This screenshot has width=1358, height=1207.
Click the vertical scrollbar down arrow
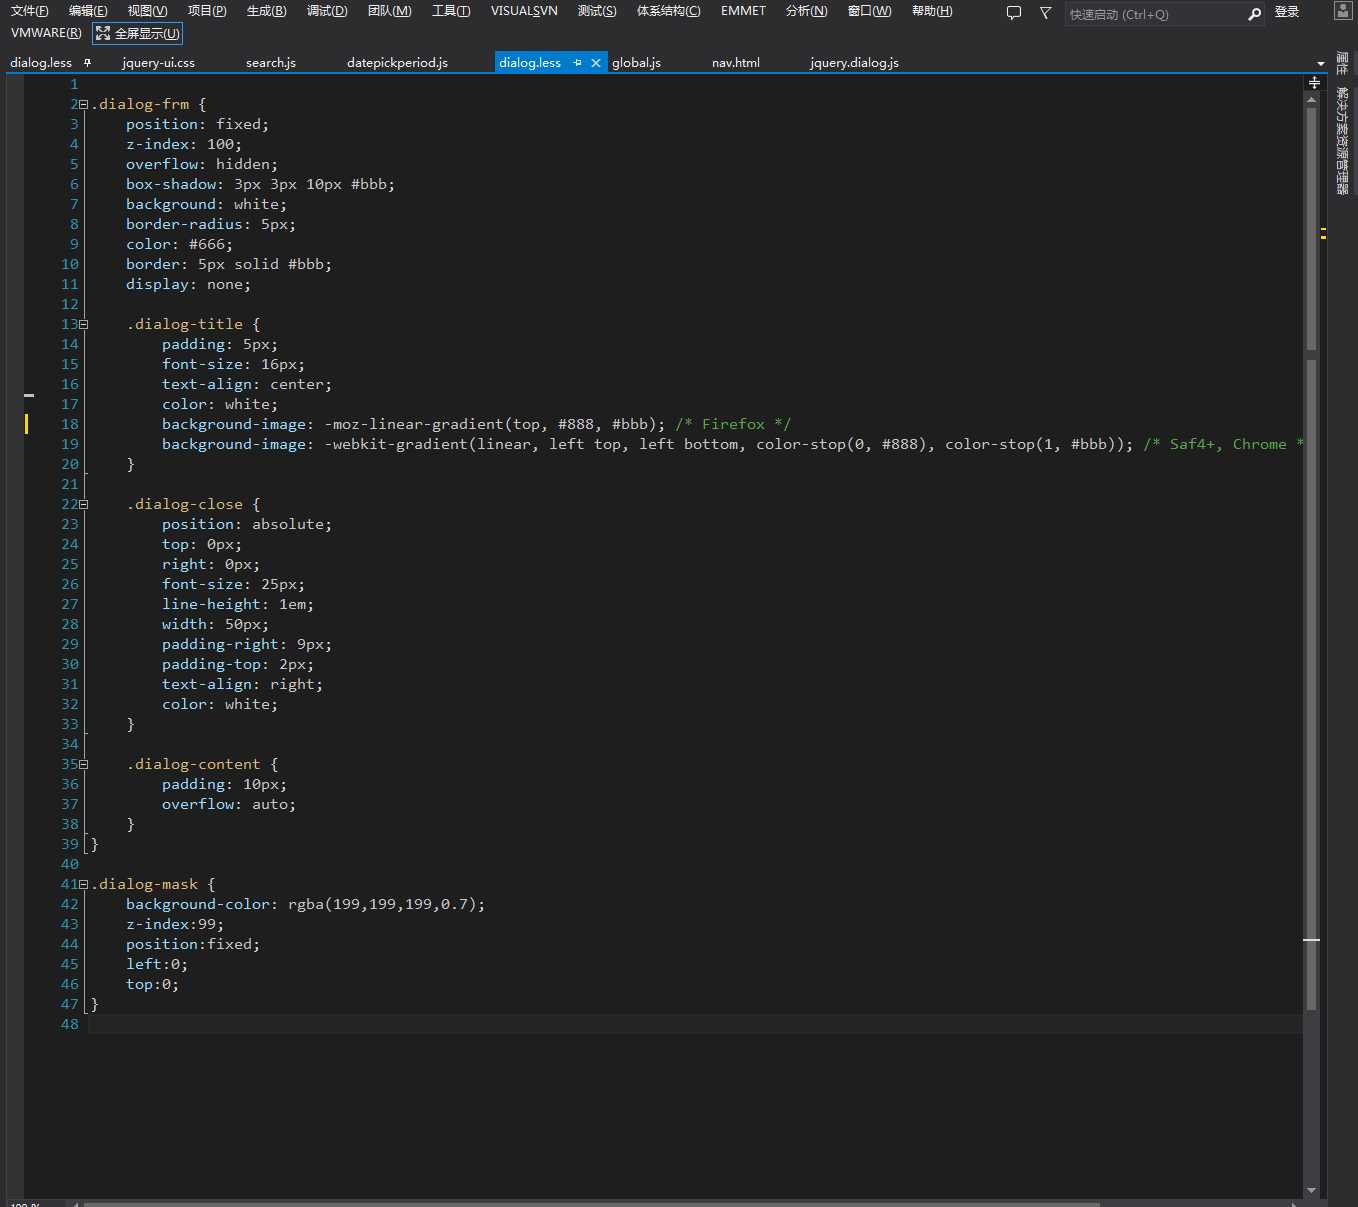1311,1190
